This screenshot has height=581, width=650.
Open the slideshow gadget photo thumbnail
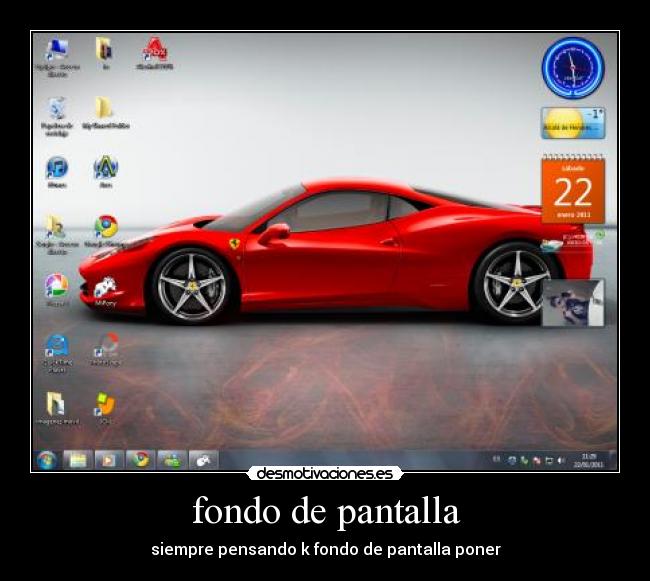[573, 303]
